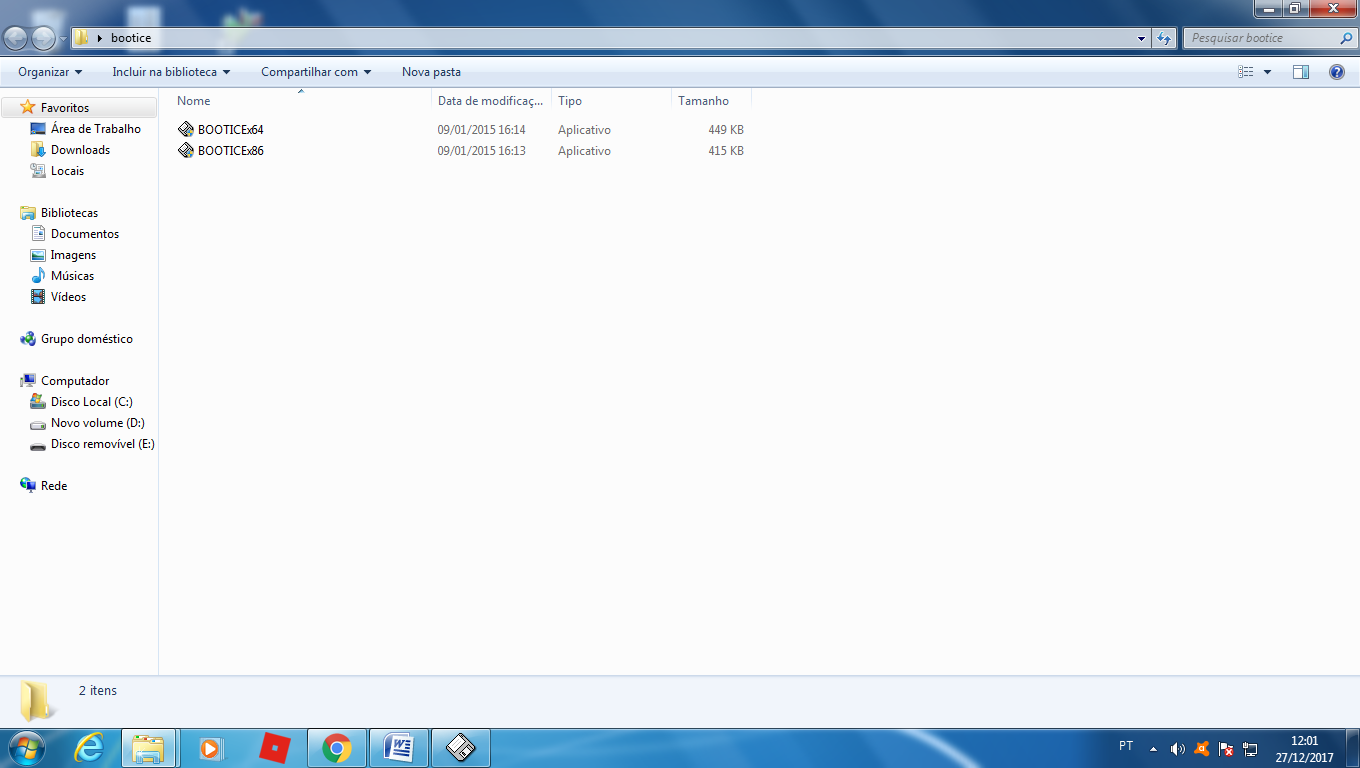Select Downloads in Favoritos sidebar
The image size is (1360, 768).
(80, 150)
